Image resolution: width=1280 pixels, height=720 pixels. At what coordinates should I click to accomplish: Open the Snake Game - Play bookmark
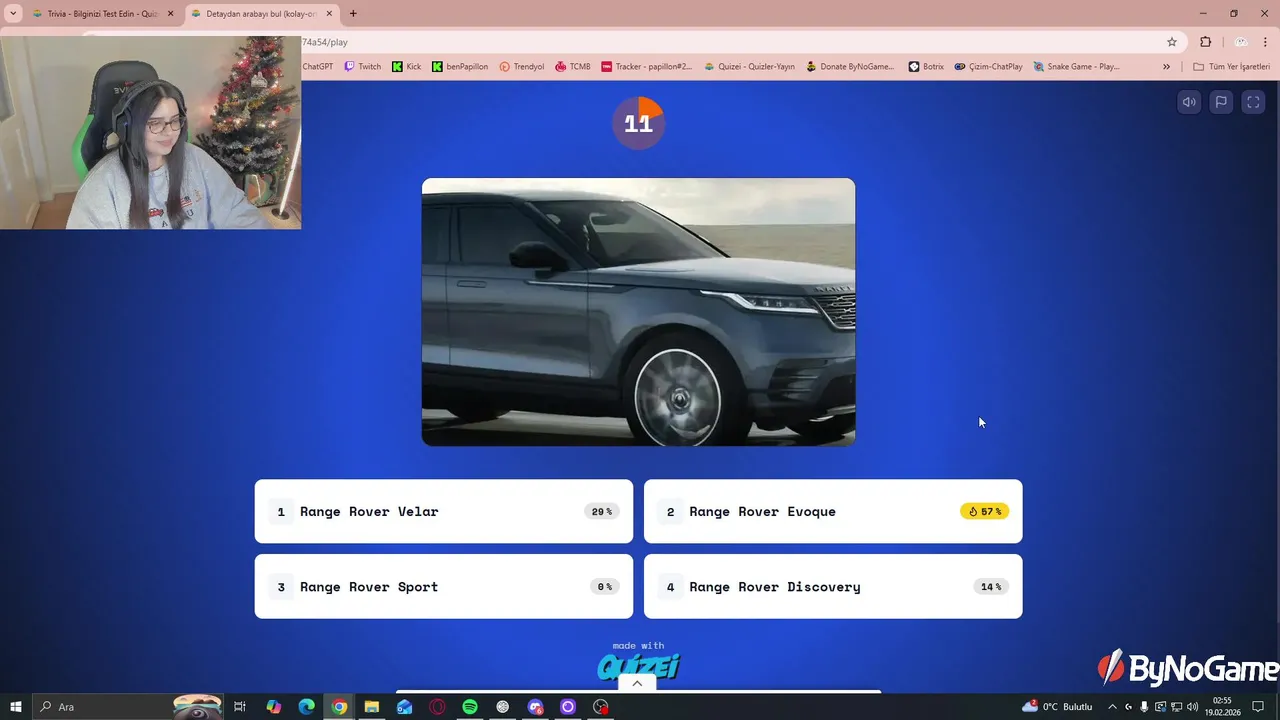[x=1076, y=67]
